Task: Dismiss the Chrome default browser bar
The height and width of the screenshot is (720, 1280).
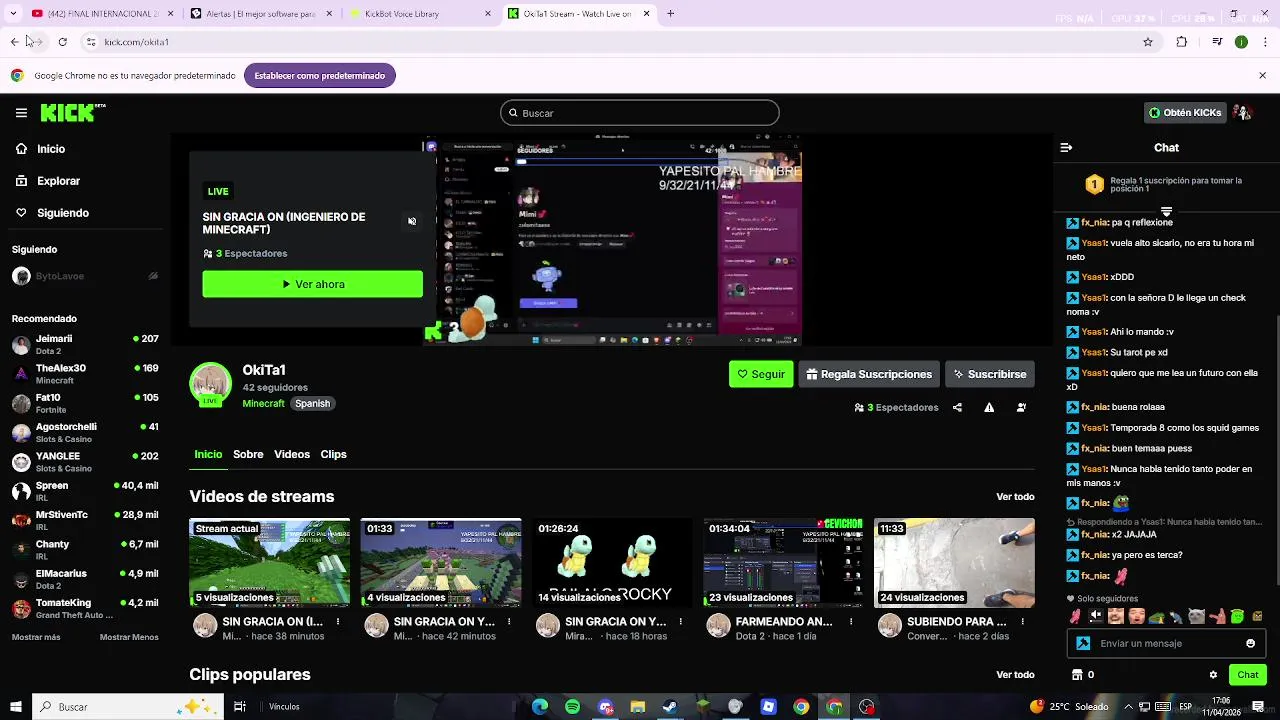Action: tap(1262, 76)
